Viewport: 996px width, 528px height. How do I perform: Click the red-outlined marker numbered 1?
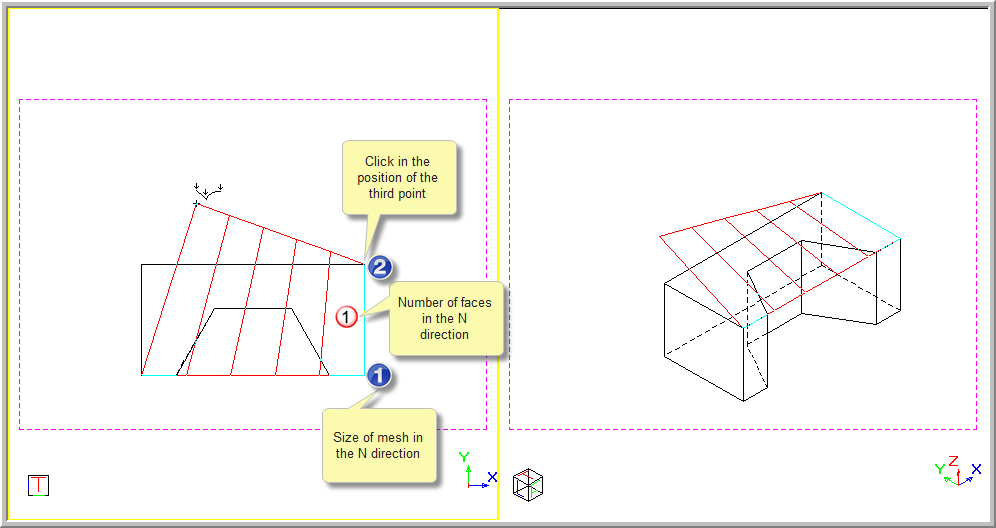tap(345, 317)
